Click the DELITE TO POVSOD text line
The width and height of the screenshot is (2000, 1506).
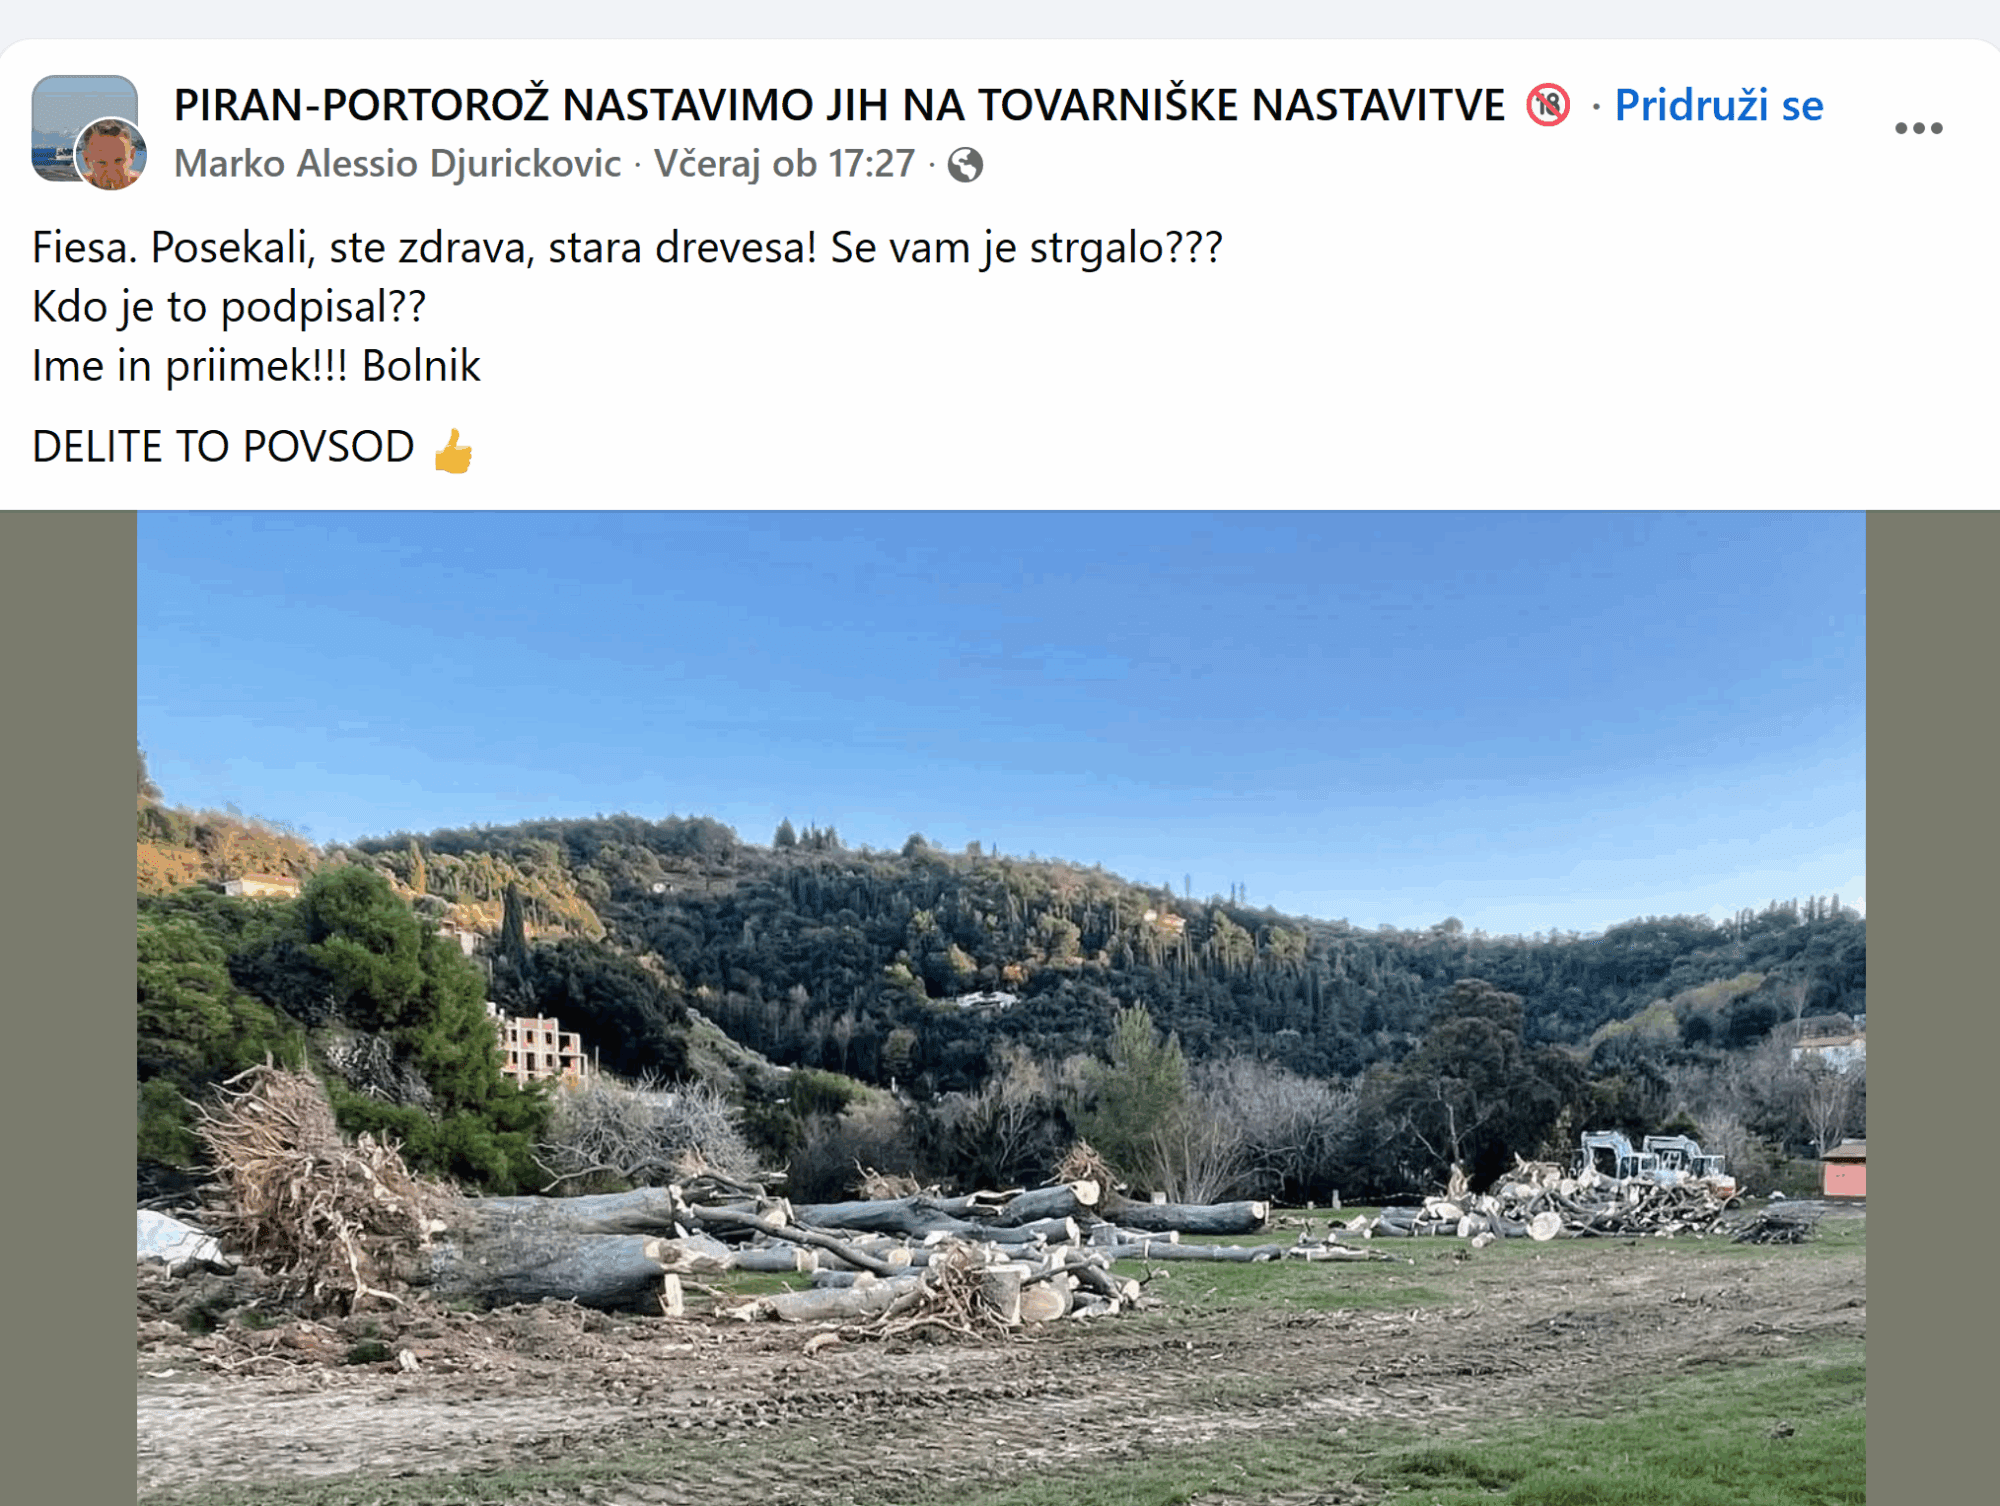click(223, 447)
